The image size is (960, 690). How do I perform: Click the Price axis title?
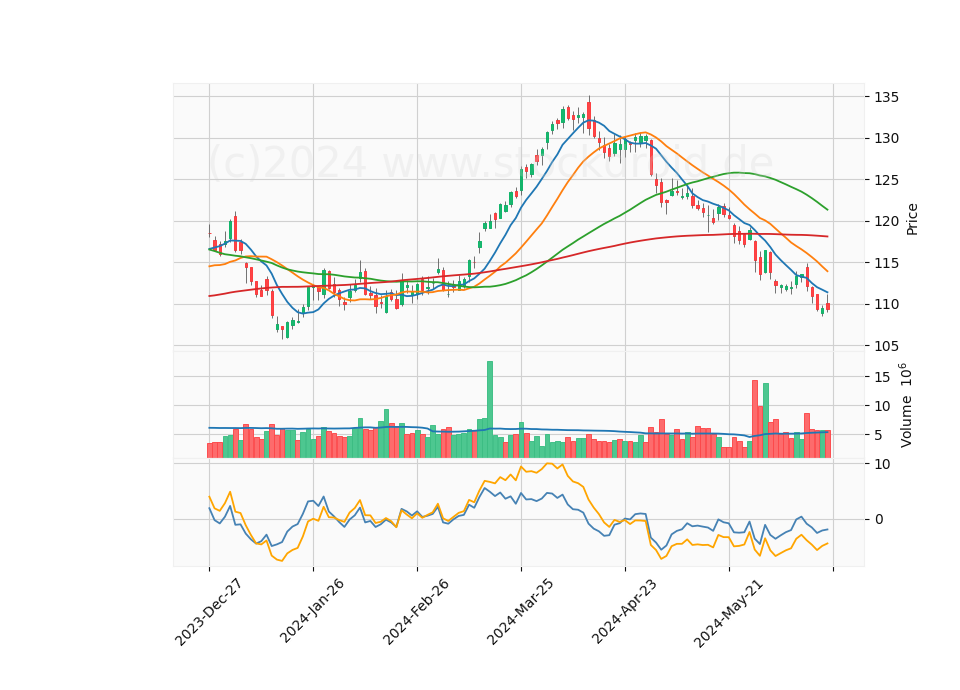tap(912, 219)
